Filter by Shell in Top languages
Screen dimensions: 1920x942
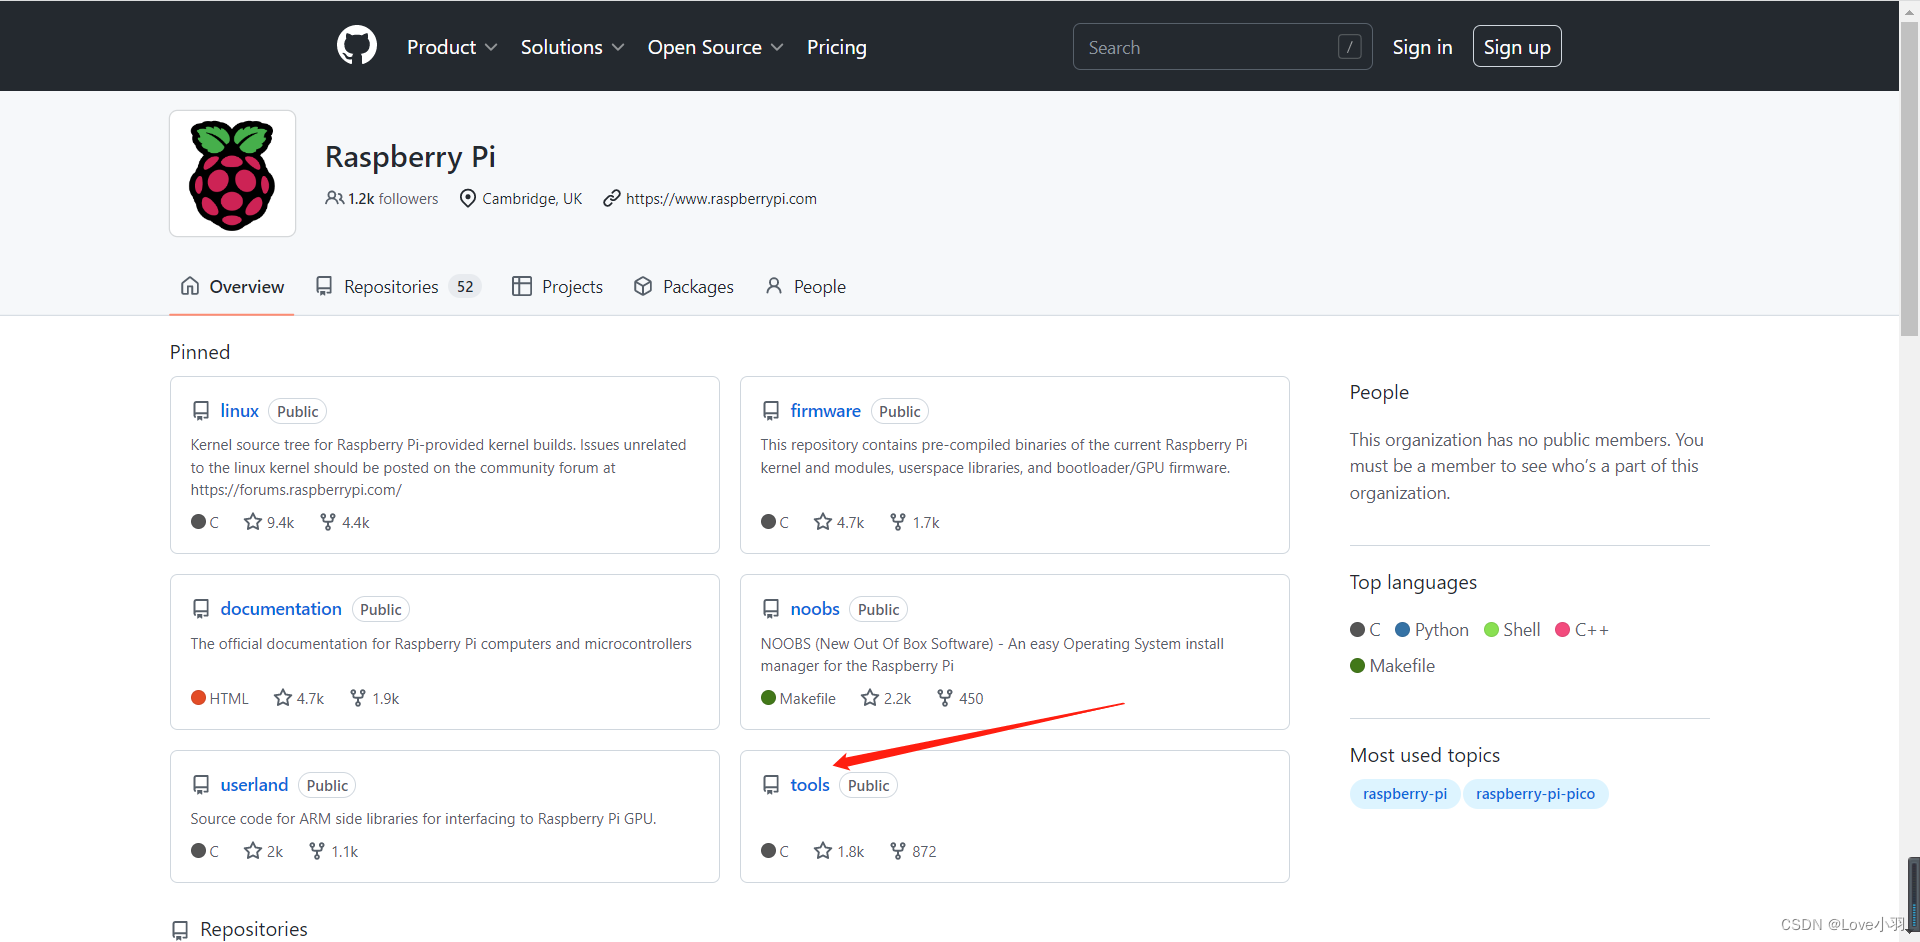[x=1512, y=630]
